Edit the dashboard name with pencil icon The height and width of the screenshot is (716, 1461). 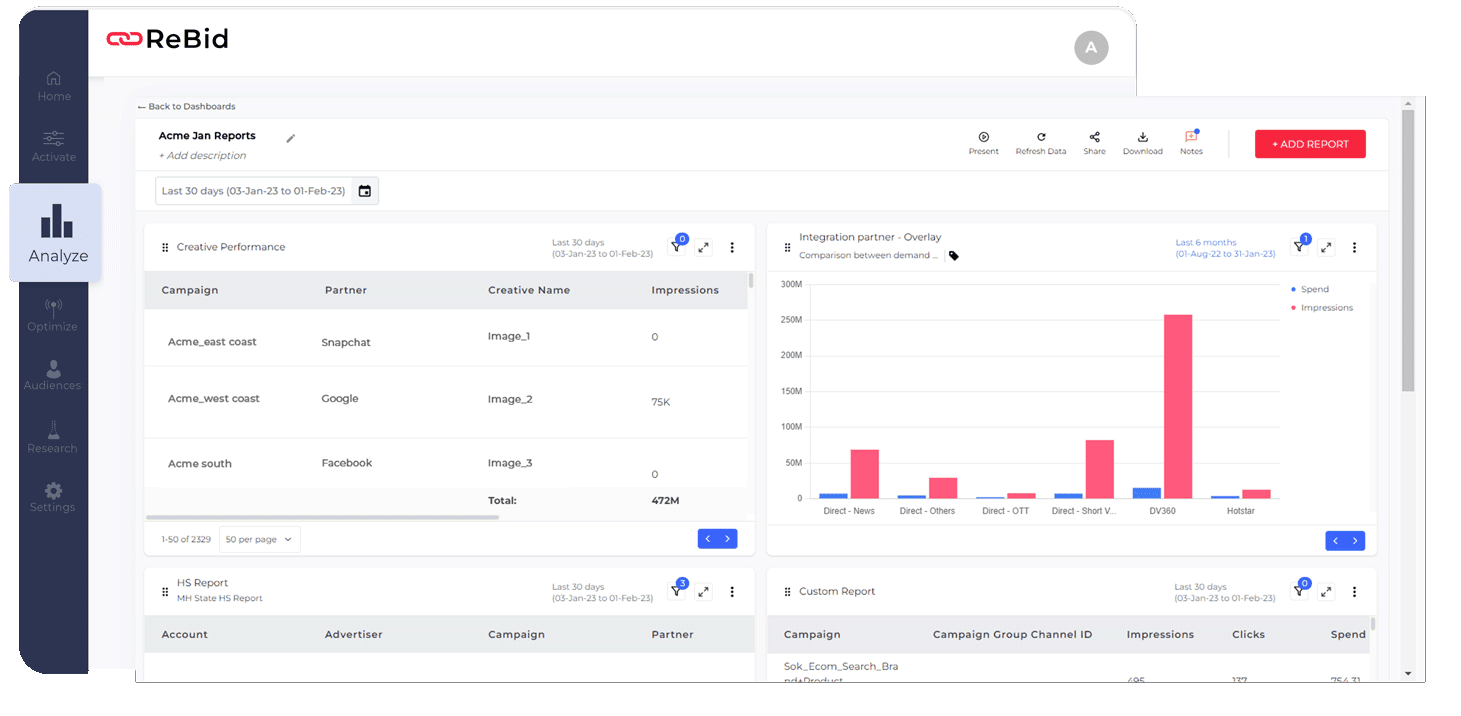291,138
